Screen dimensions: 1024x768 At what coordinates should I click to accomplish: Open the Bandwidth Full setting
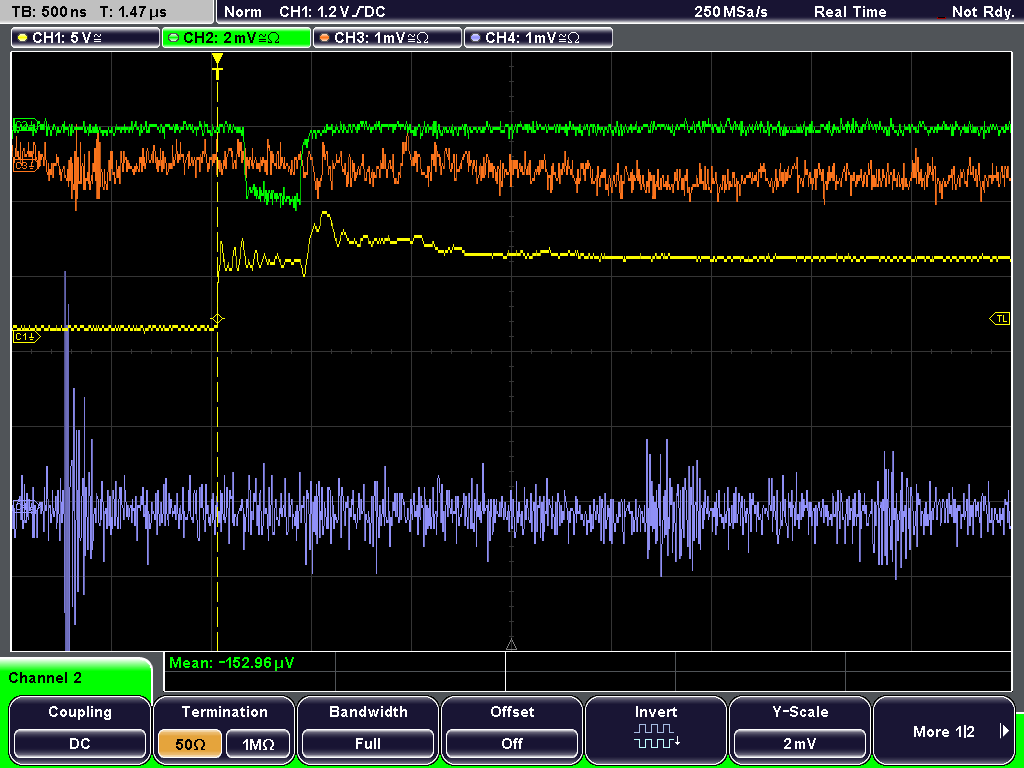coord(368,730)
